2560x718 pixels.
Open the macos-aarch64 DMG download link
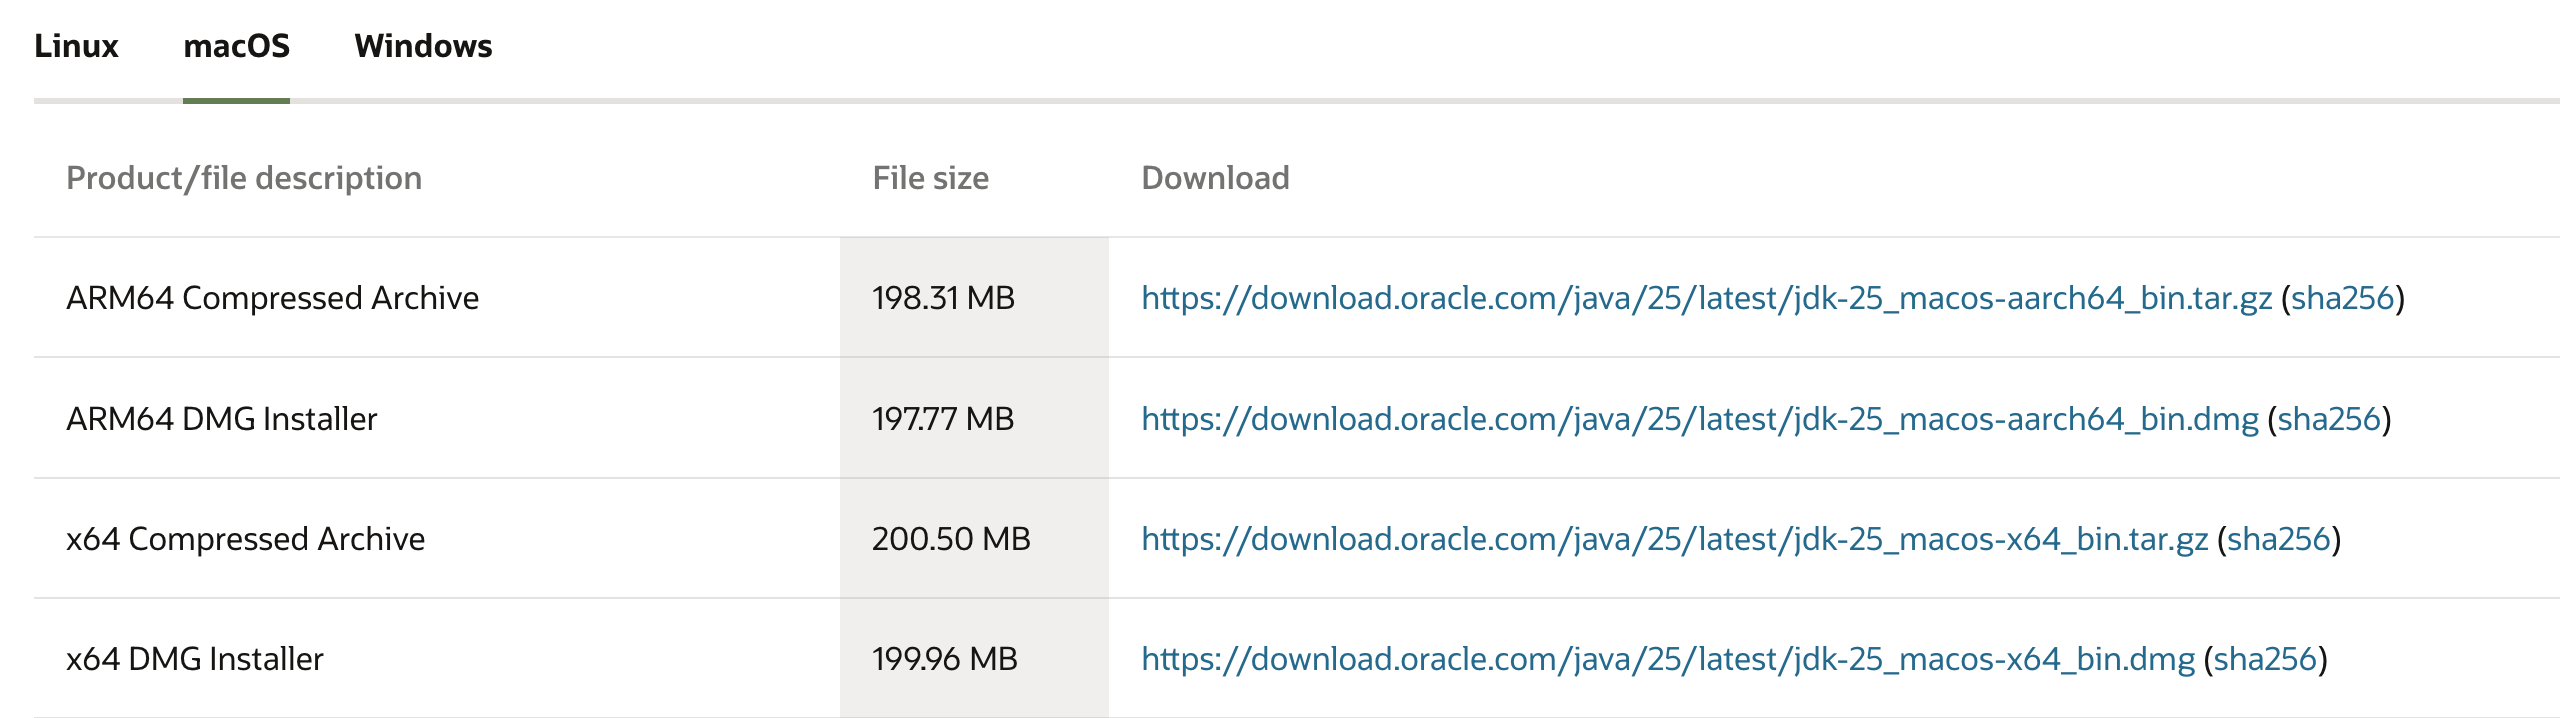click(1699, 419)
